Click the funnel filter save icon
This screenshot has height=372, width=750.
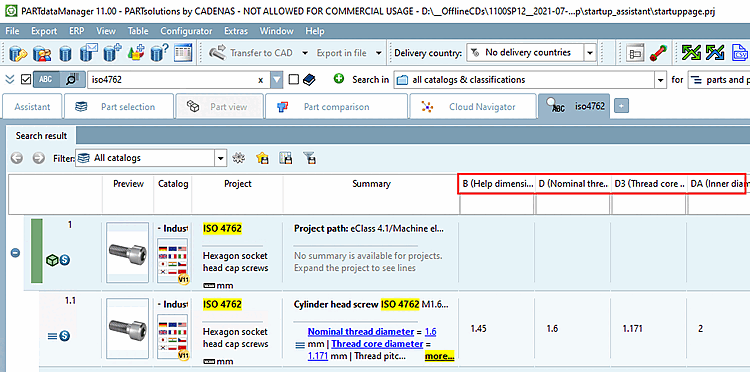pos(309,158)
